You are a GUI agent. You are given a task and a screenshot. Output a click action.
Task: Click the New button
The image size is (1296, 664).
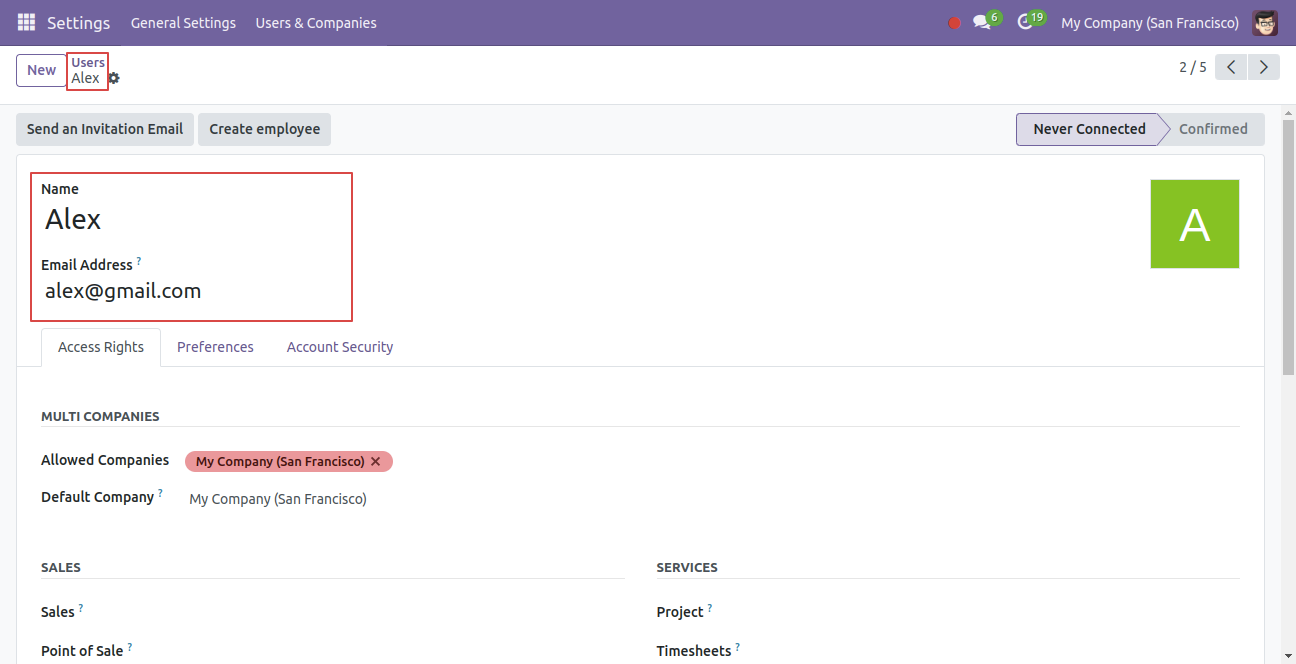[42, 70]
